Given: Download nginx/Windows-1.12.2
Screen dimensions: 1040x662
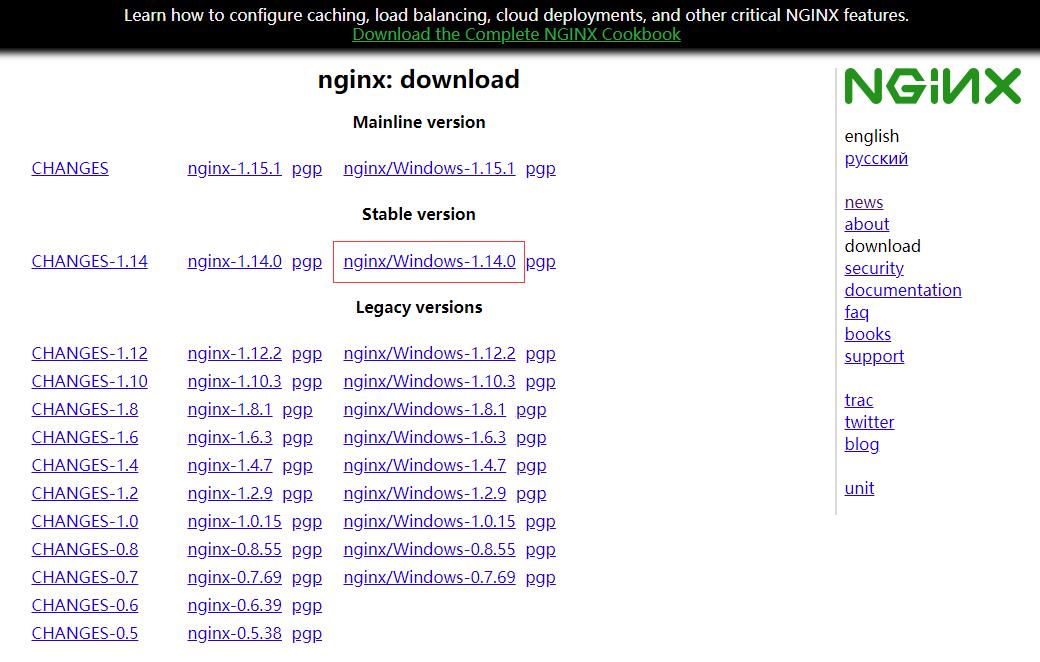Looking at the screenshot, I should (x=429, y=354).
